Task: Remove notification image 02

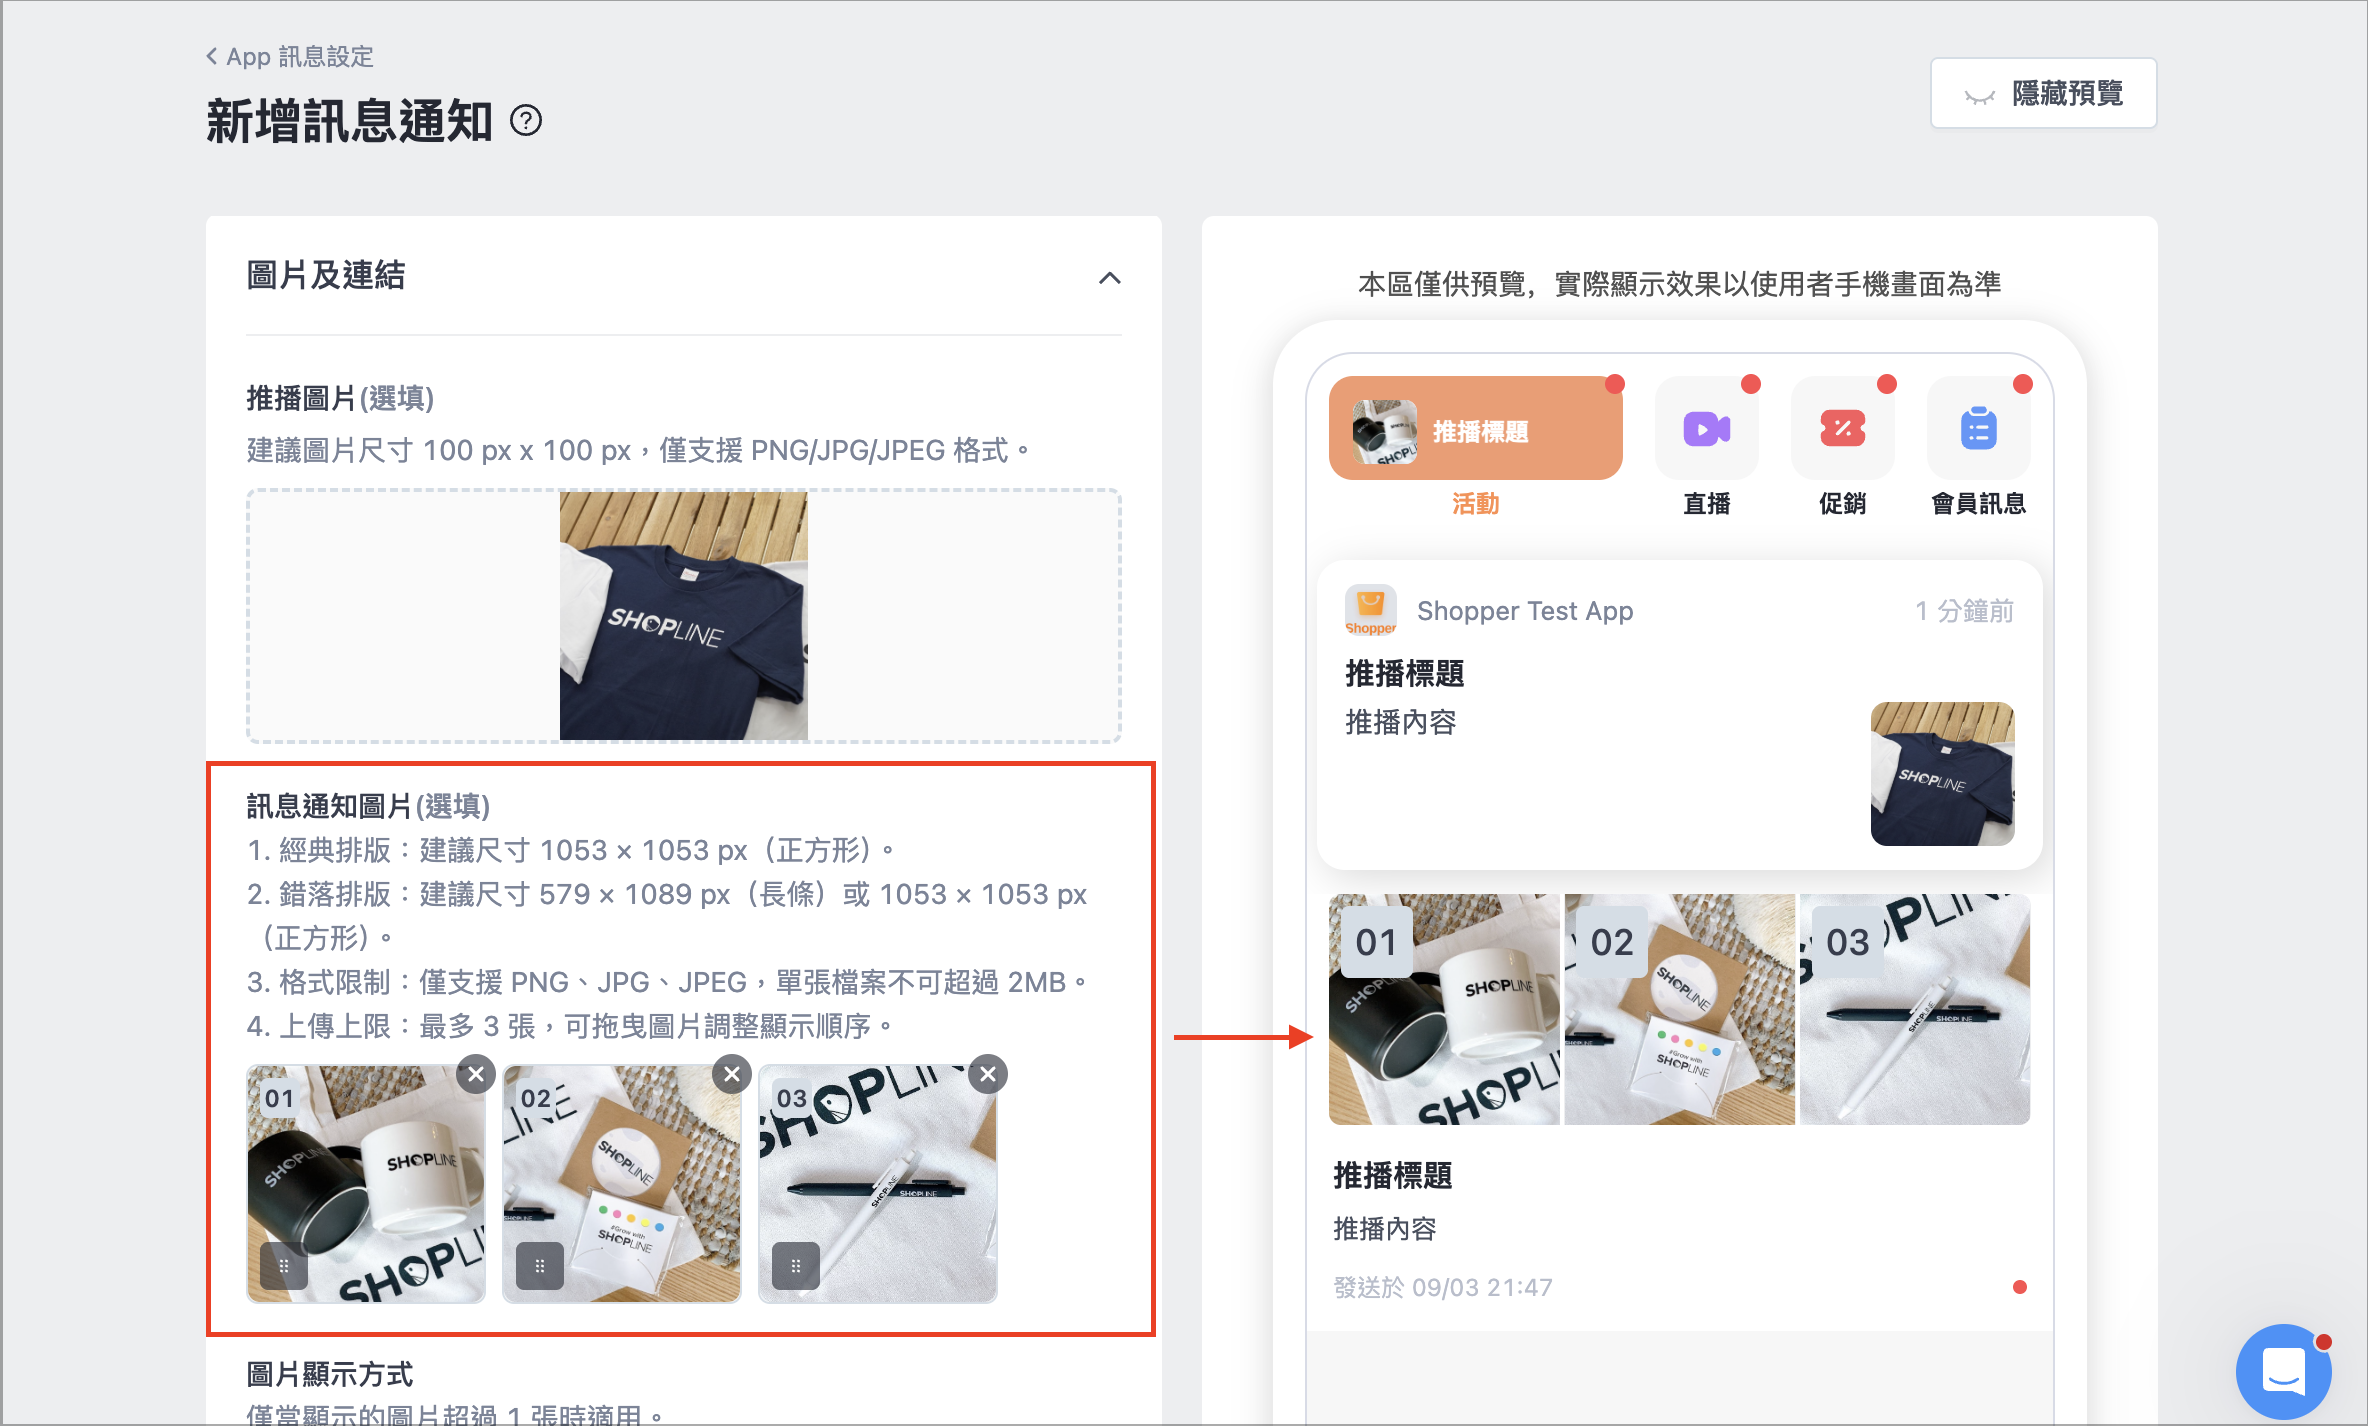Action: pos(732,1074)
